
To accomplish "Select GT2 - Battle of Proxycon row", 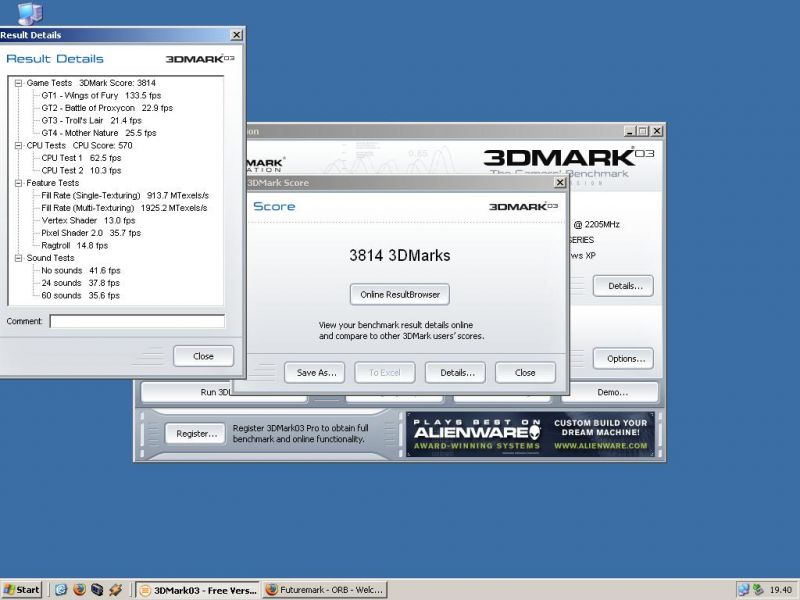I will pos(107,108).
